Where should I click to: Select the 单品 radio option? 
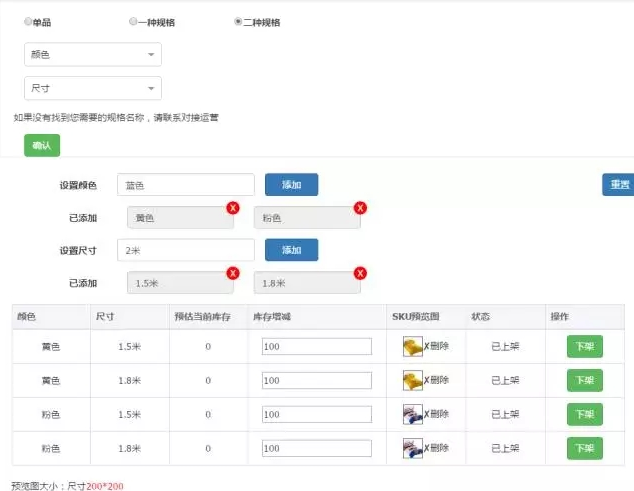tap(28, 21)
